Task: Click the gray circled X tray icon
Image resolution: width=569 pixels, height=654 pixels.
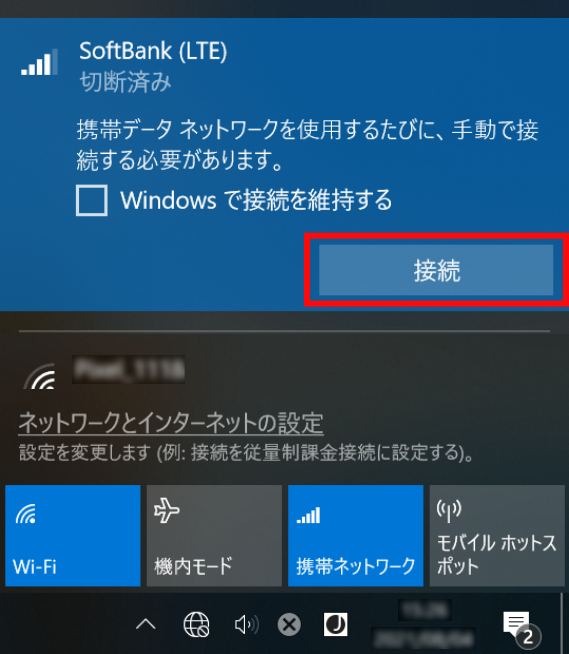Action: 289,625
